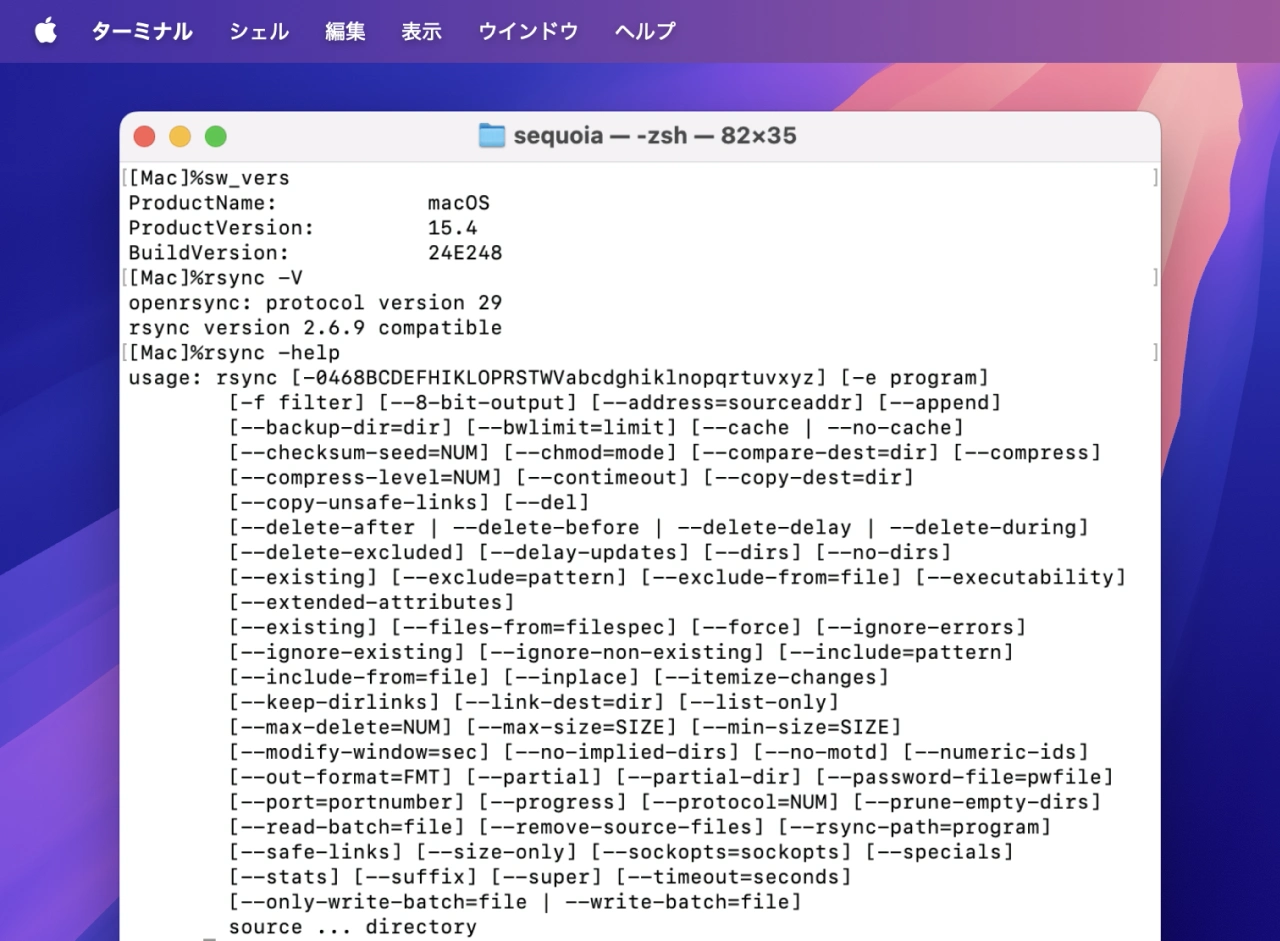Click the ProductVersion 15.4 value

tap(452, 228)
